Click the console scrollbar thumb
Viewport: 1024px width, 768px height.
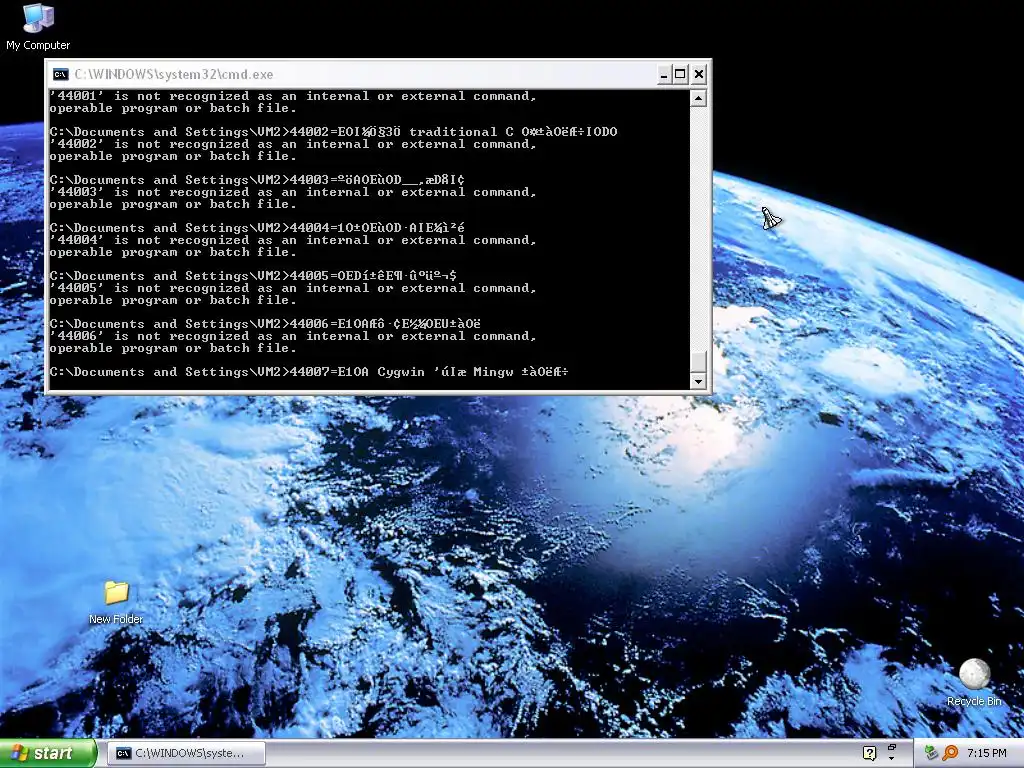click(698, 362)
